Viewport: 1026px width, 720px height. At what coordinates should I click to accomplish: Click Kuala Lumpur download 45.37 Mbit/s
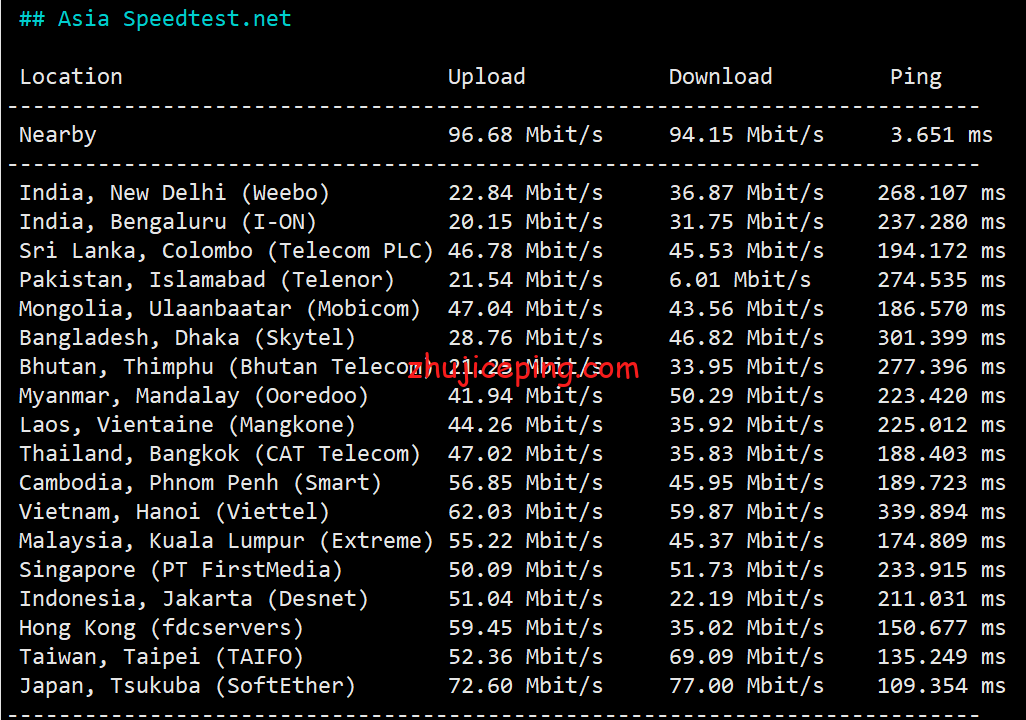click(x=746, y=541)
